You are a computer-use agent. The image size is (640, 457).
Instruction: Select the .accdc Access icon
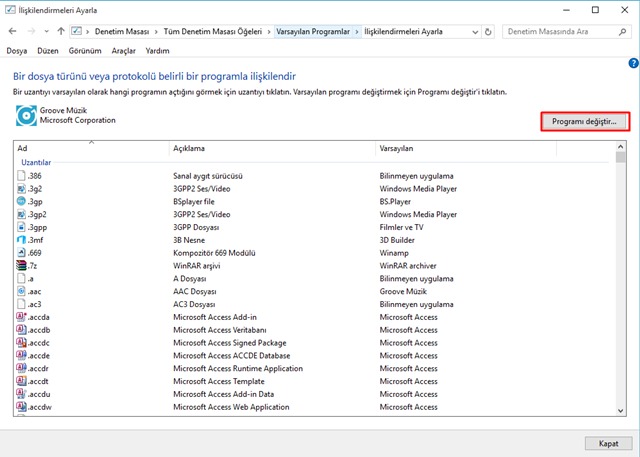[21, 343]
